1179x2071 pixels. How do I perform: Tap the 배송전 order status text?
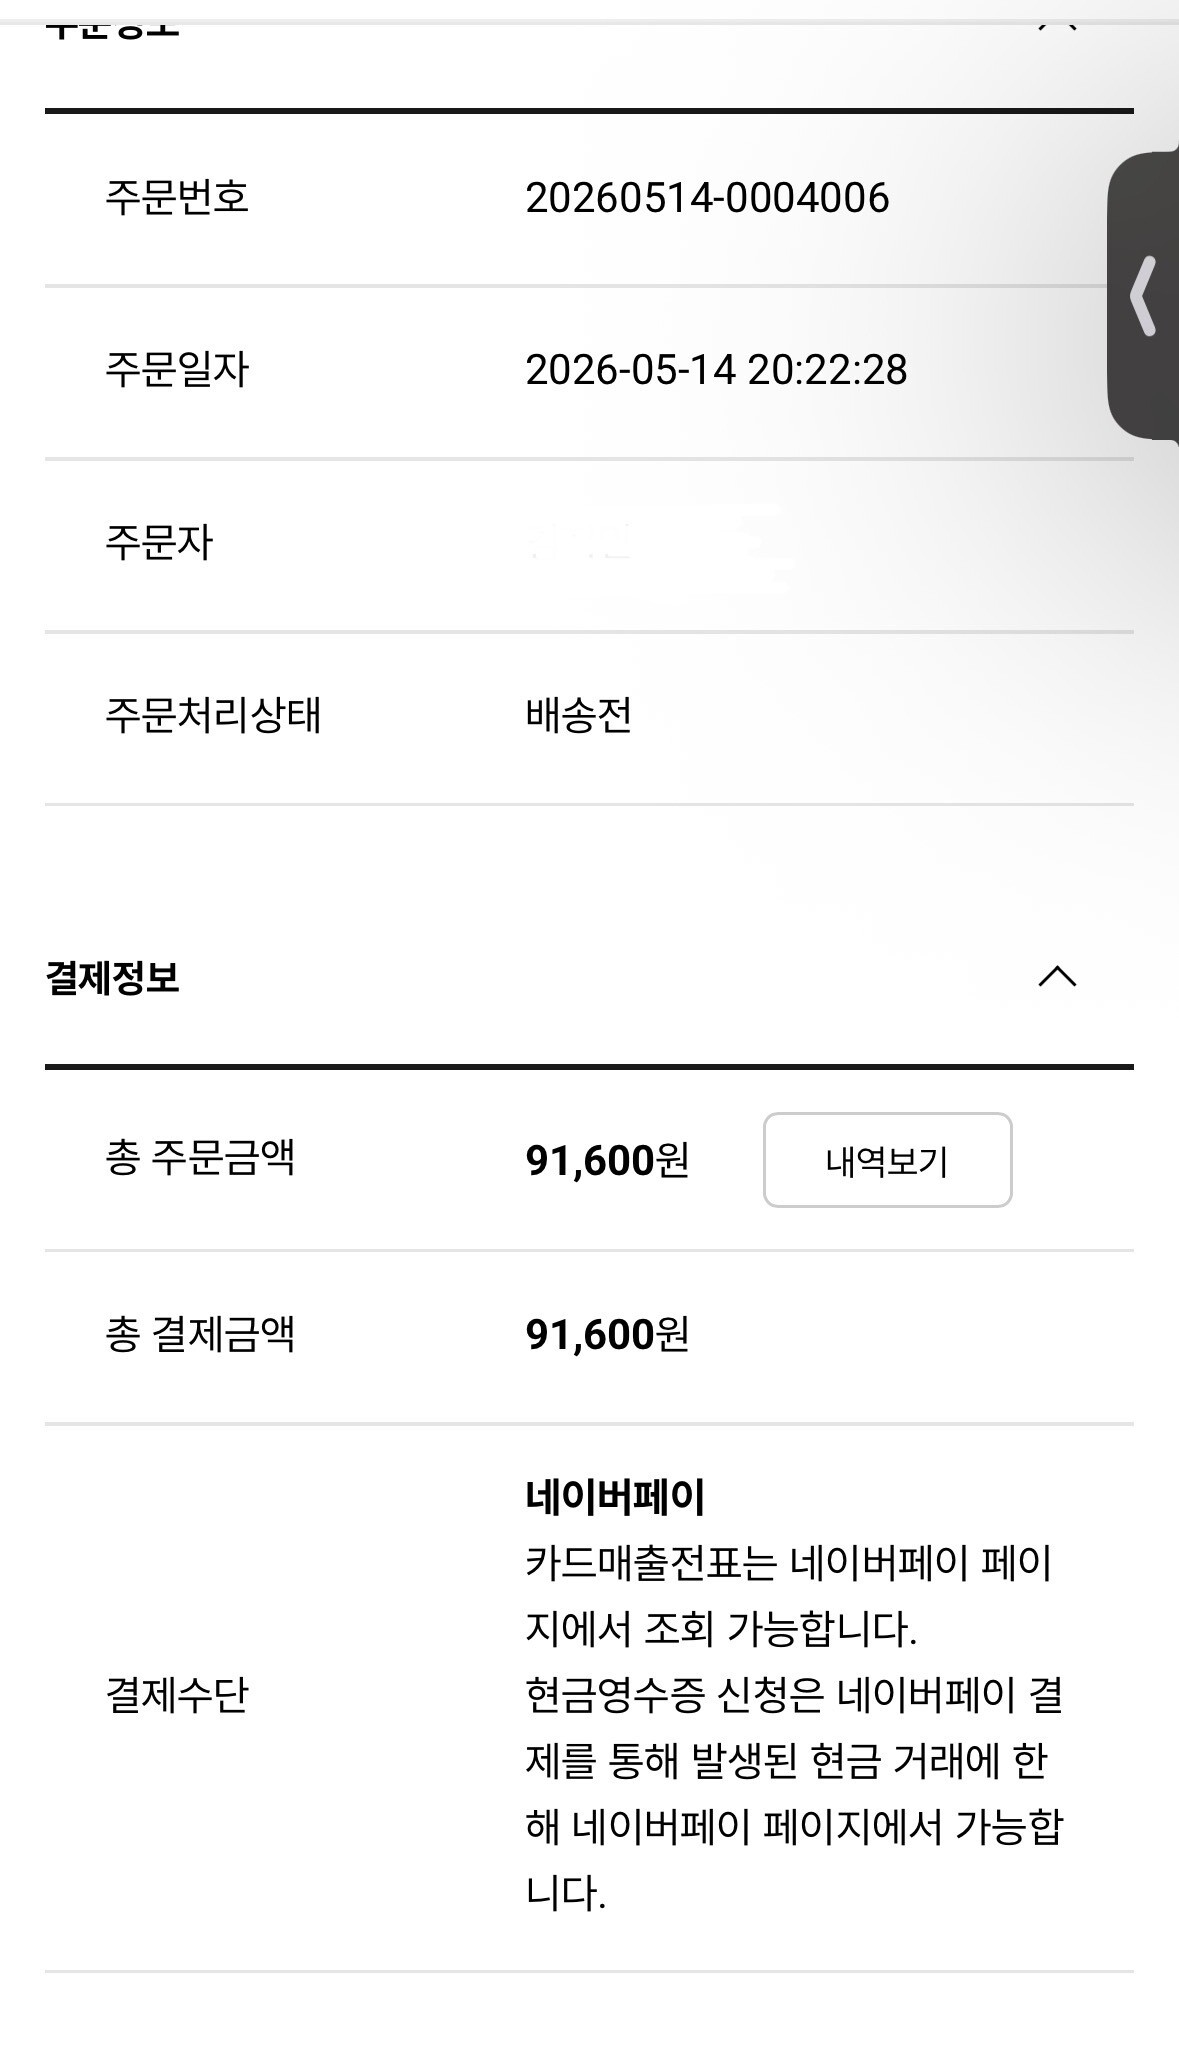tap(579, 715)
